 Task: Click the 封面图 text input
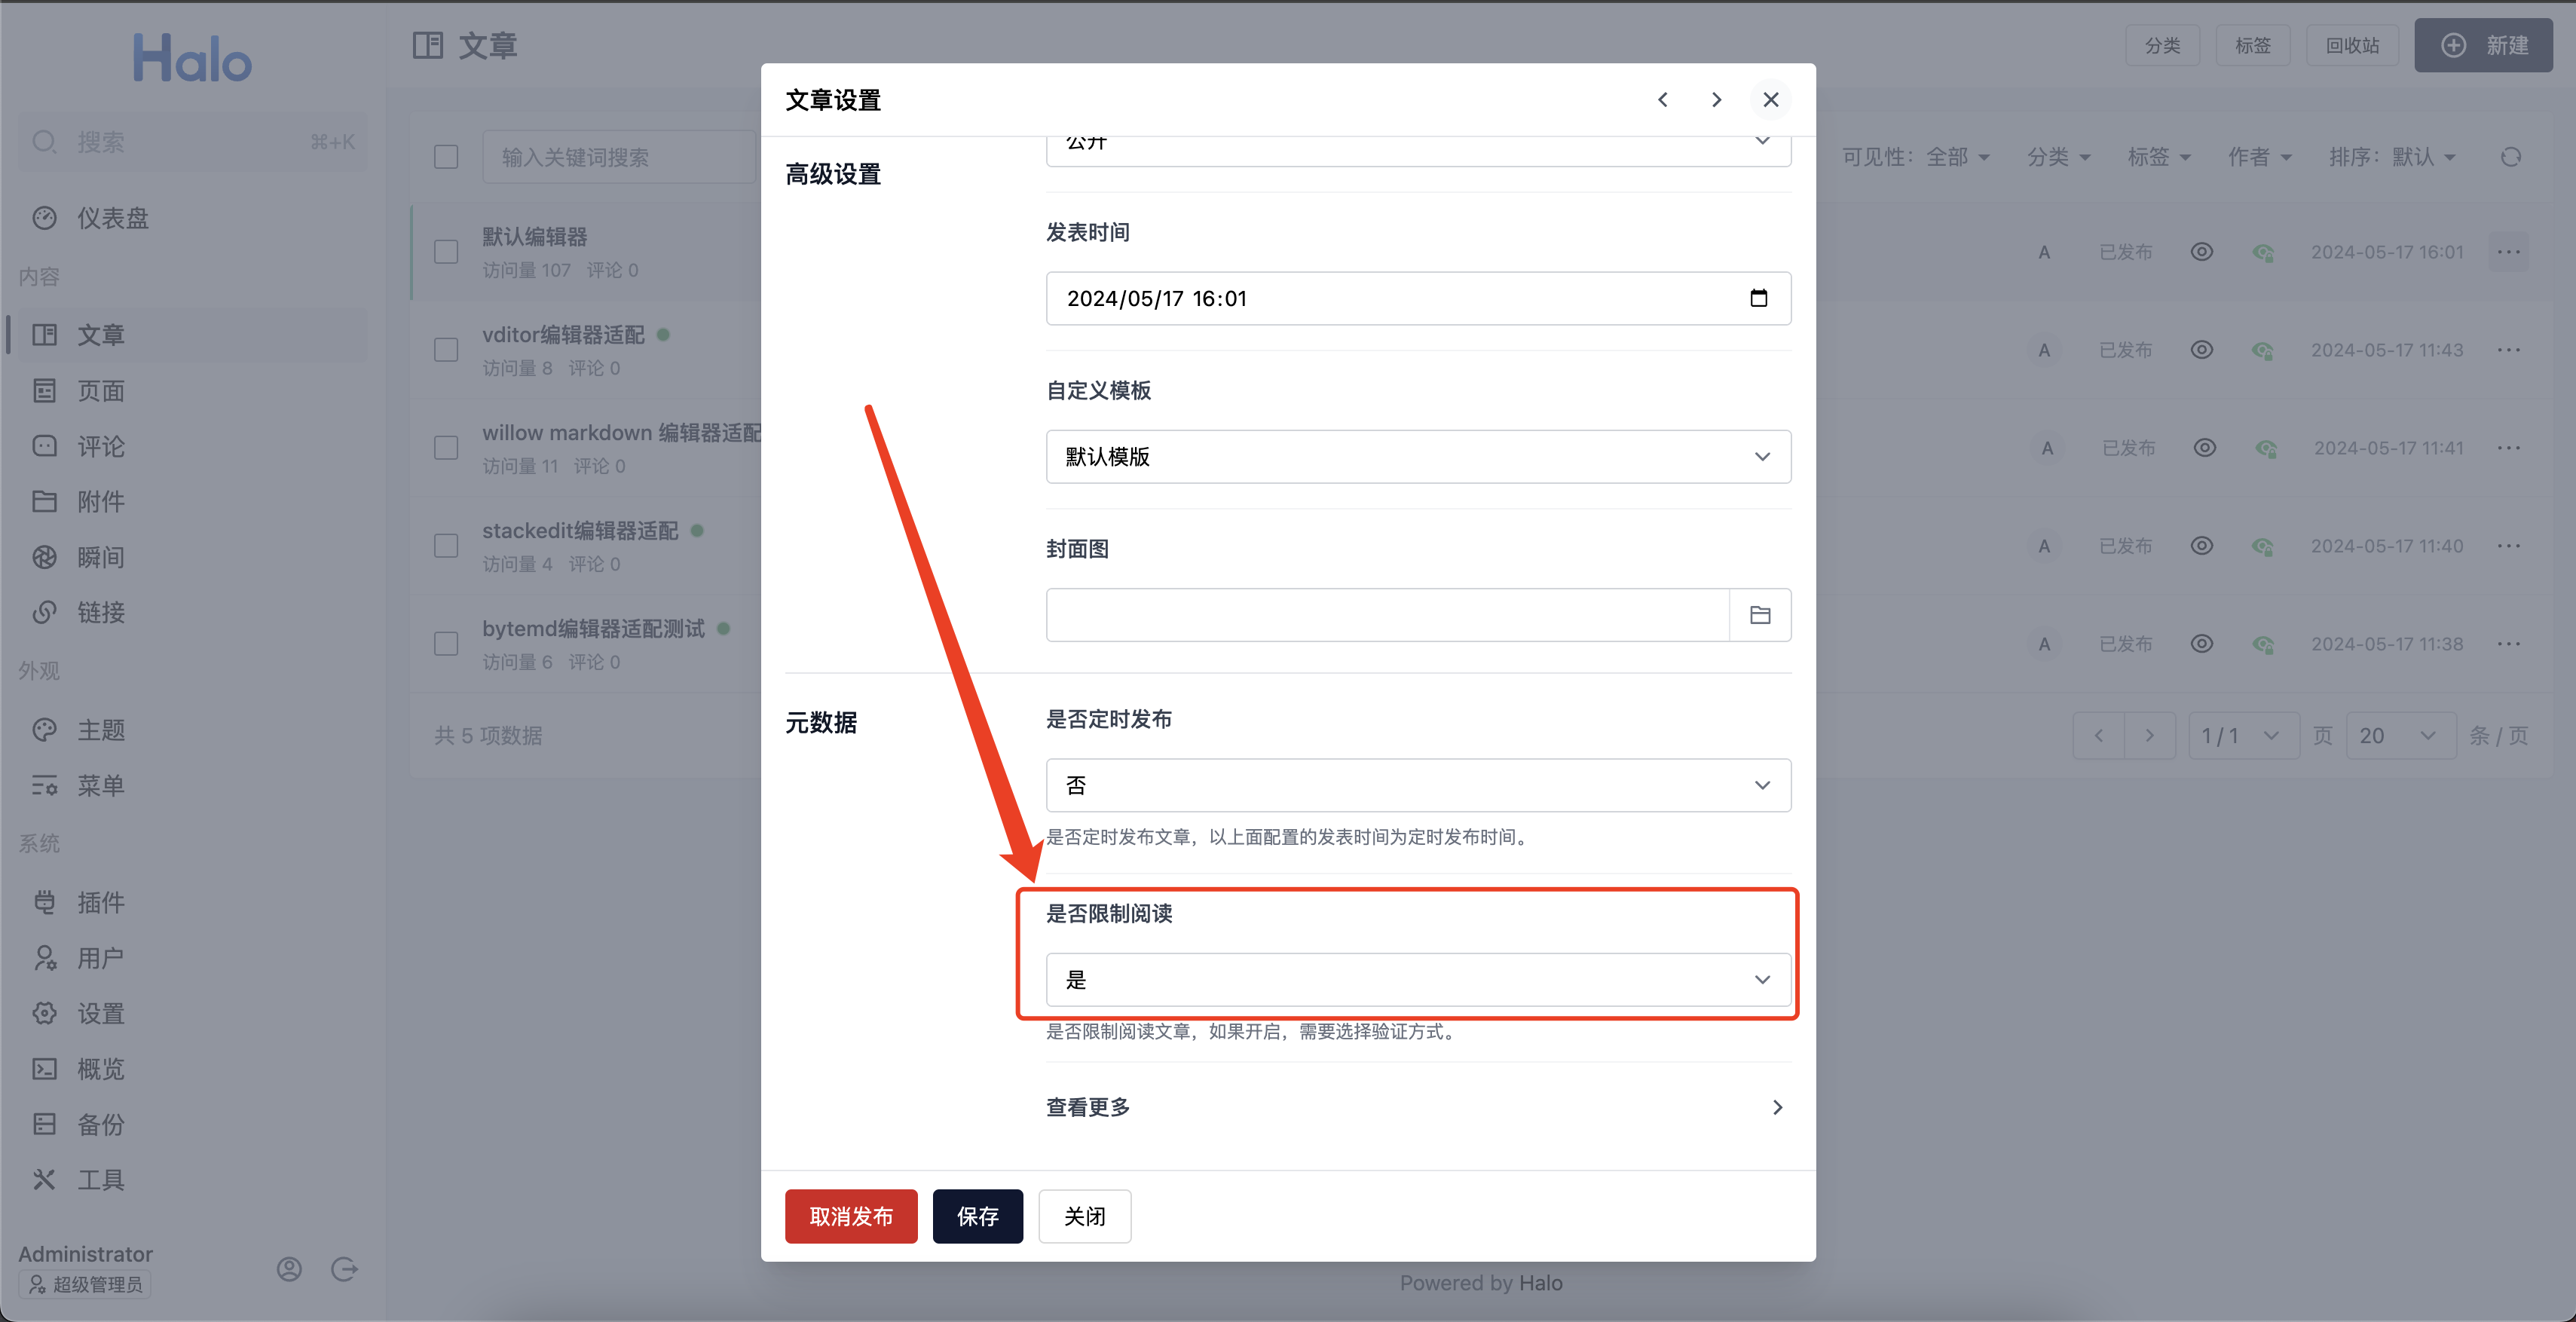click(1388, 615)
